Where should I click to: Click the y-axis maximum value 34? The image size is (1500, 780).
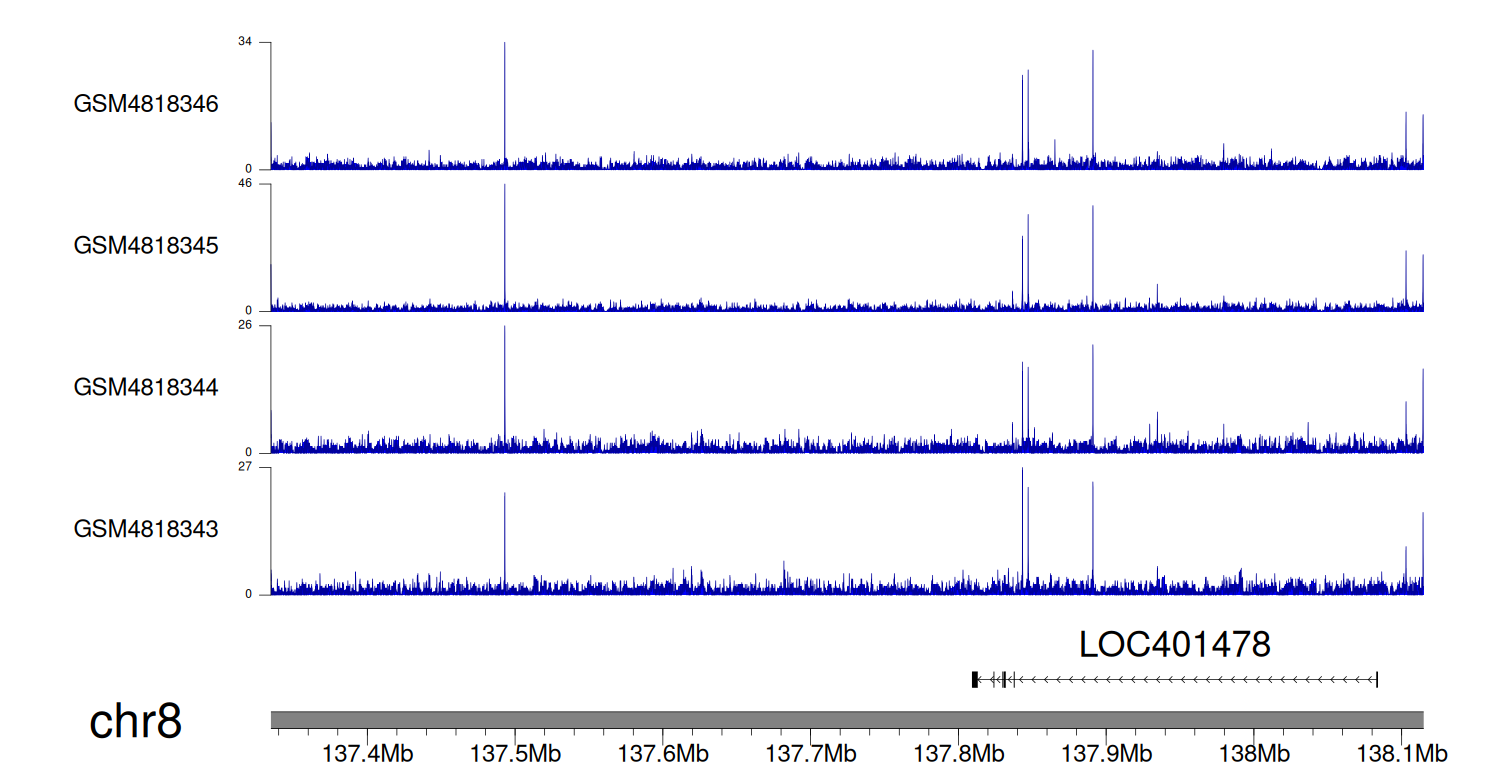[x=245, y=42]
